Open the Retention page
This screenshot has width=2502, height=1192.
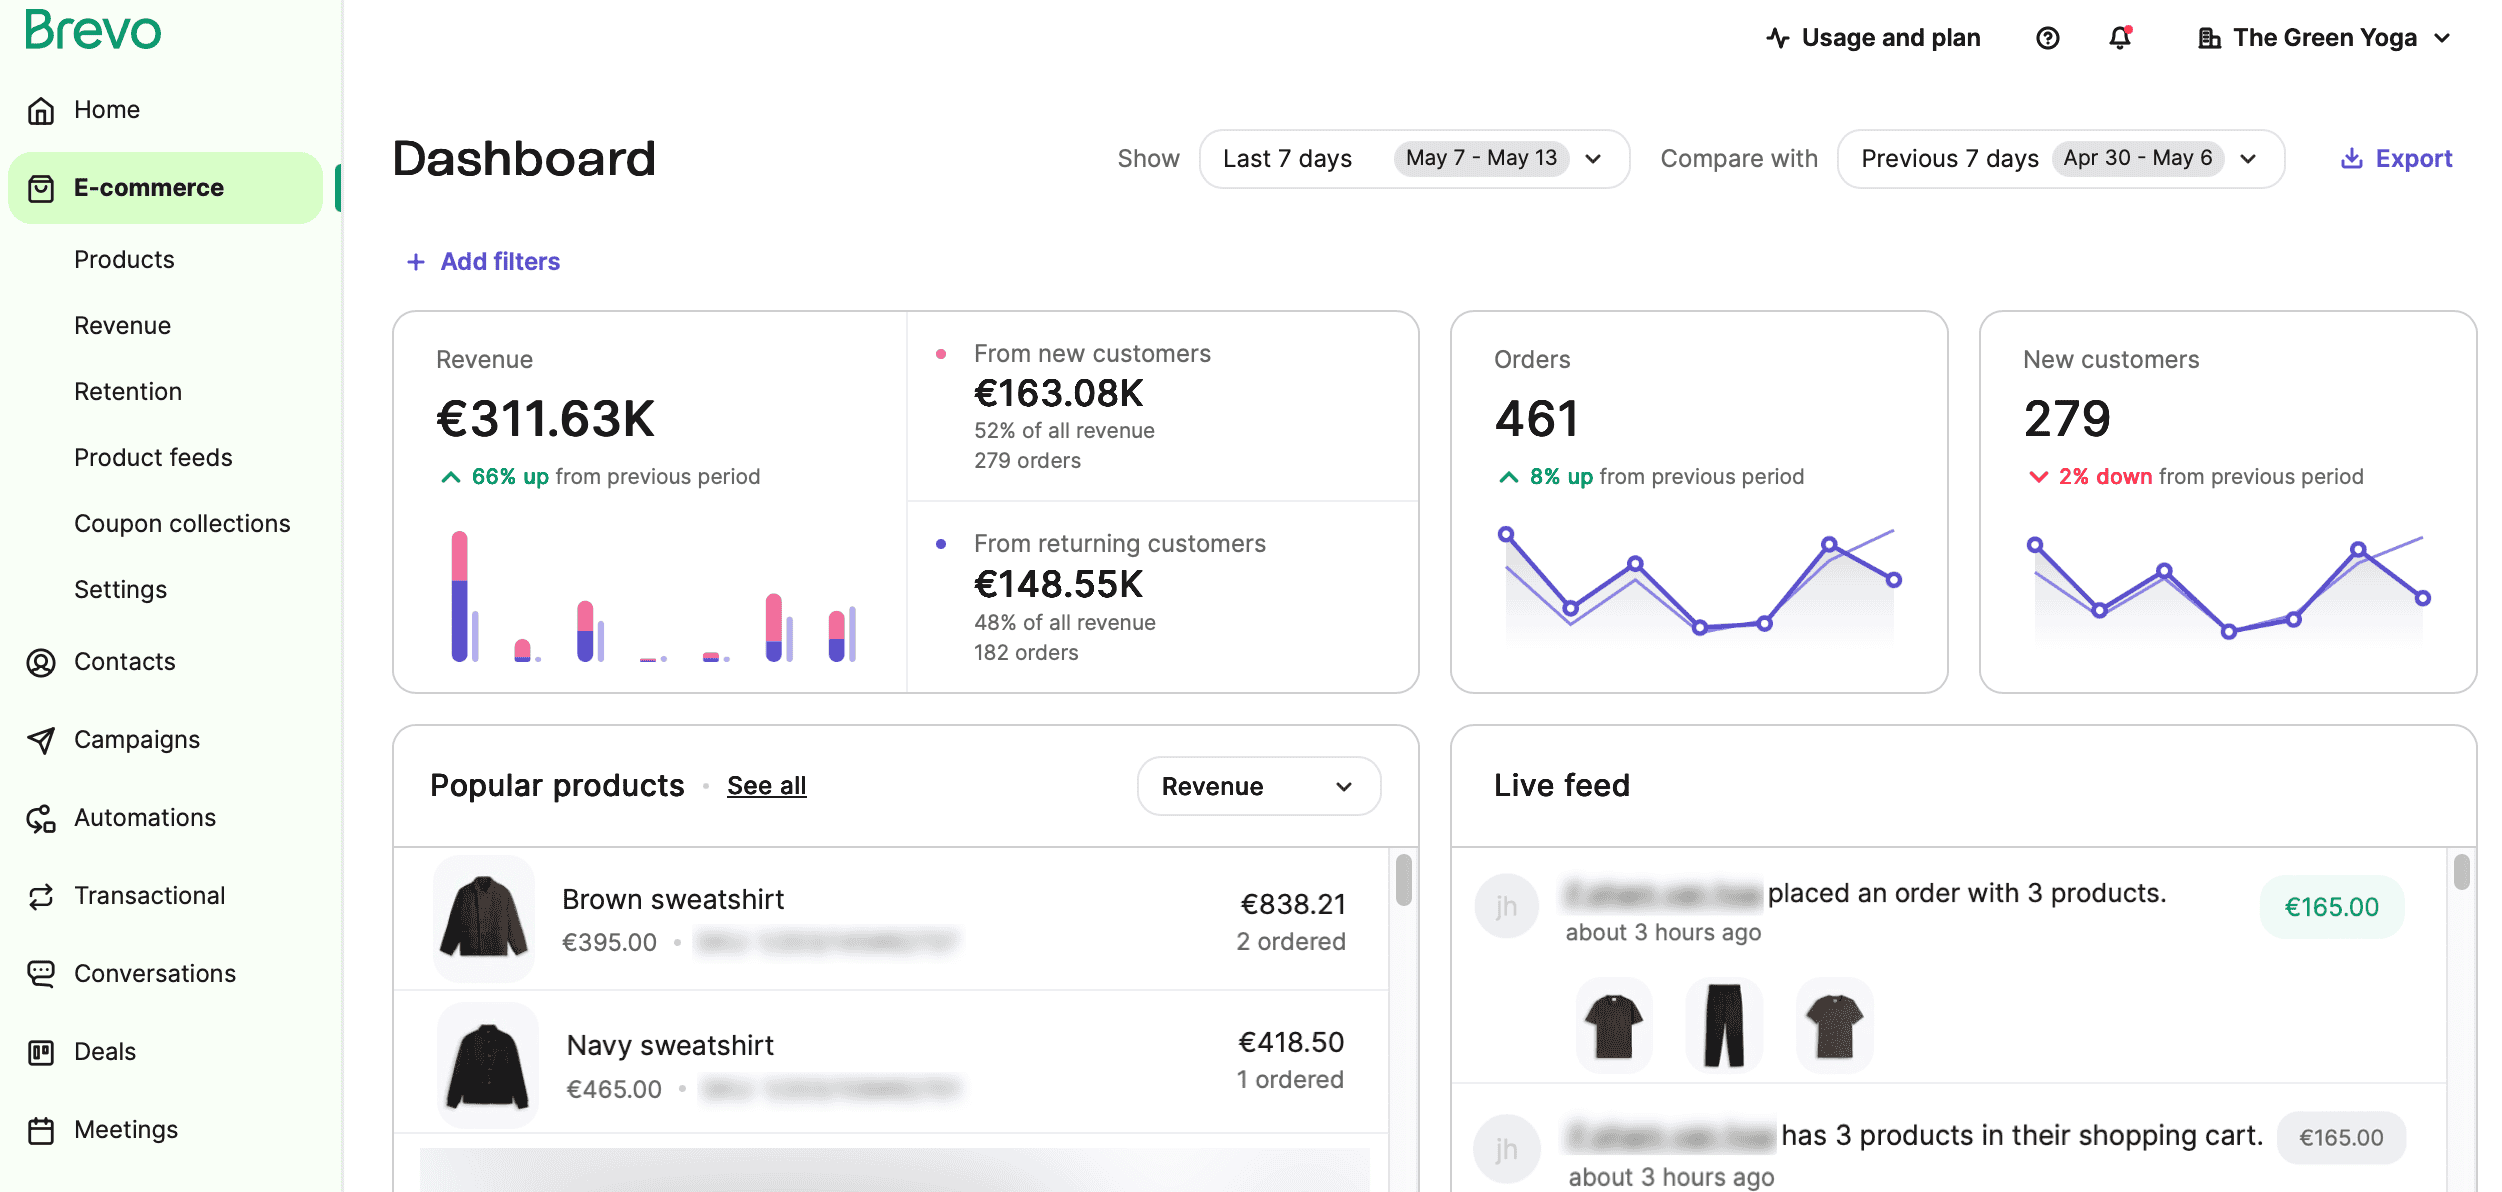[x=128, y=391]
